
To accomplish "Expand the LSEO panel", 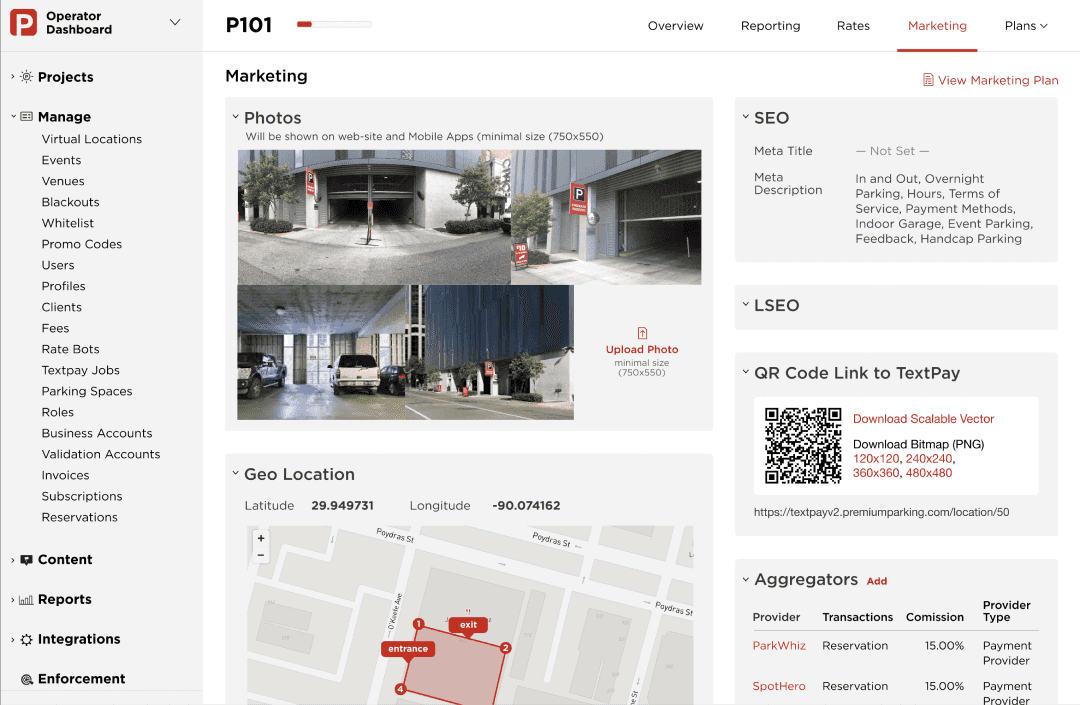I will (x=745, y=307).
